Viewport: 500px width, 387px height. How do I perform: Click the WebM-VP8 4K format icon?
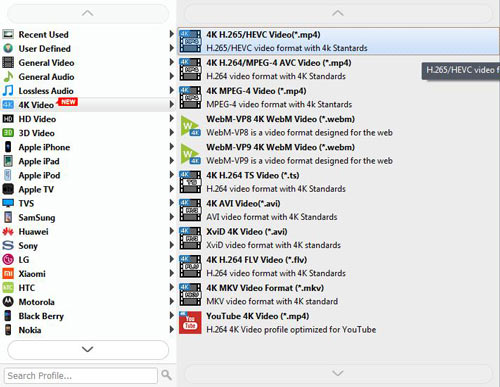[x=190, y=126]
